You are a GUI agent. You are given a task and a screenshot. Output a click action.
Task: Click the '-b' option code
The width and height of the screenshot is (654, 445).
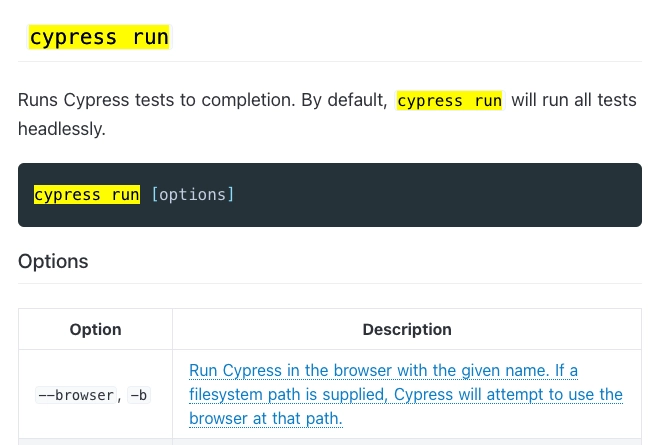138,395
